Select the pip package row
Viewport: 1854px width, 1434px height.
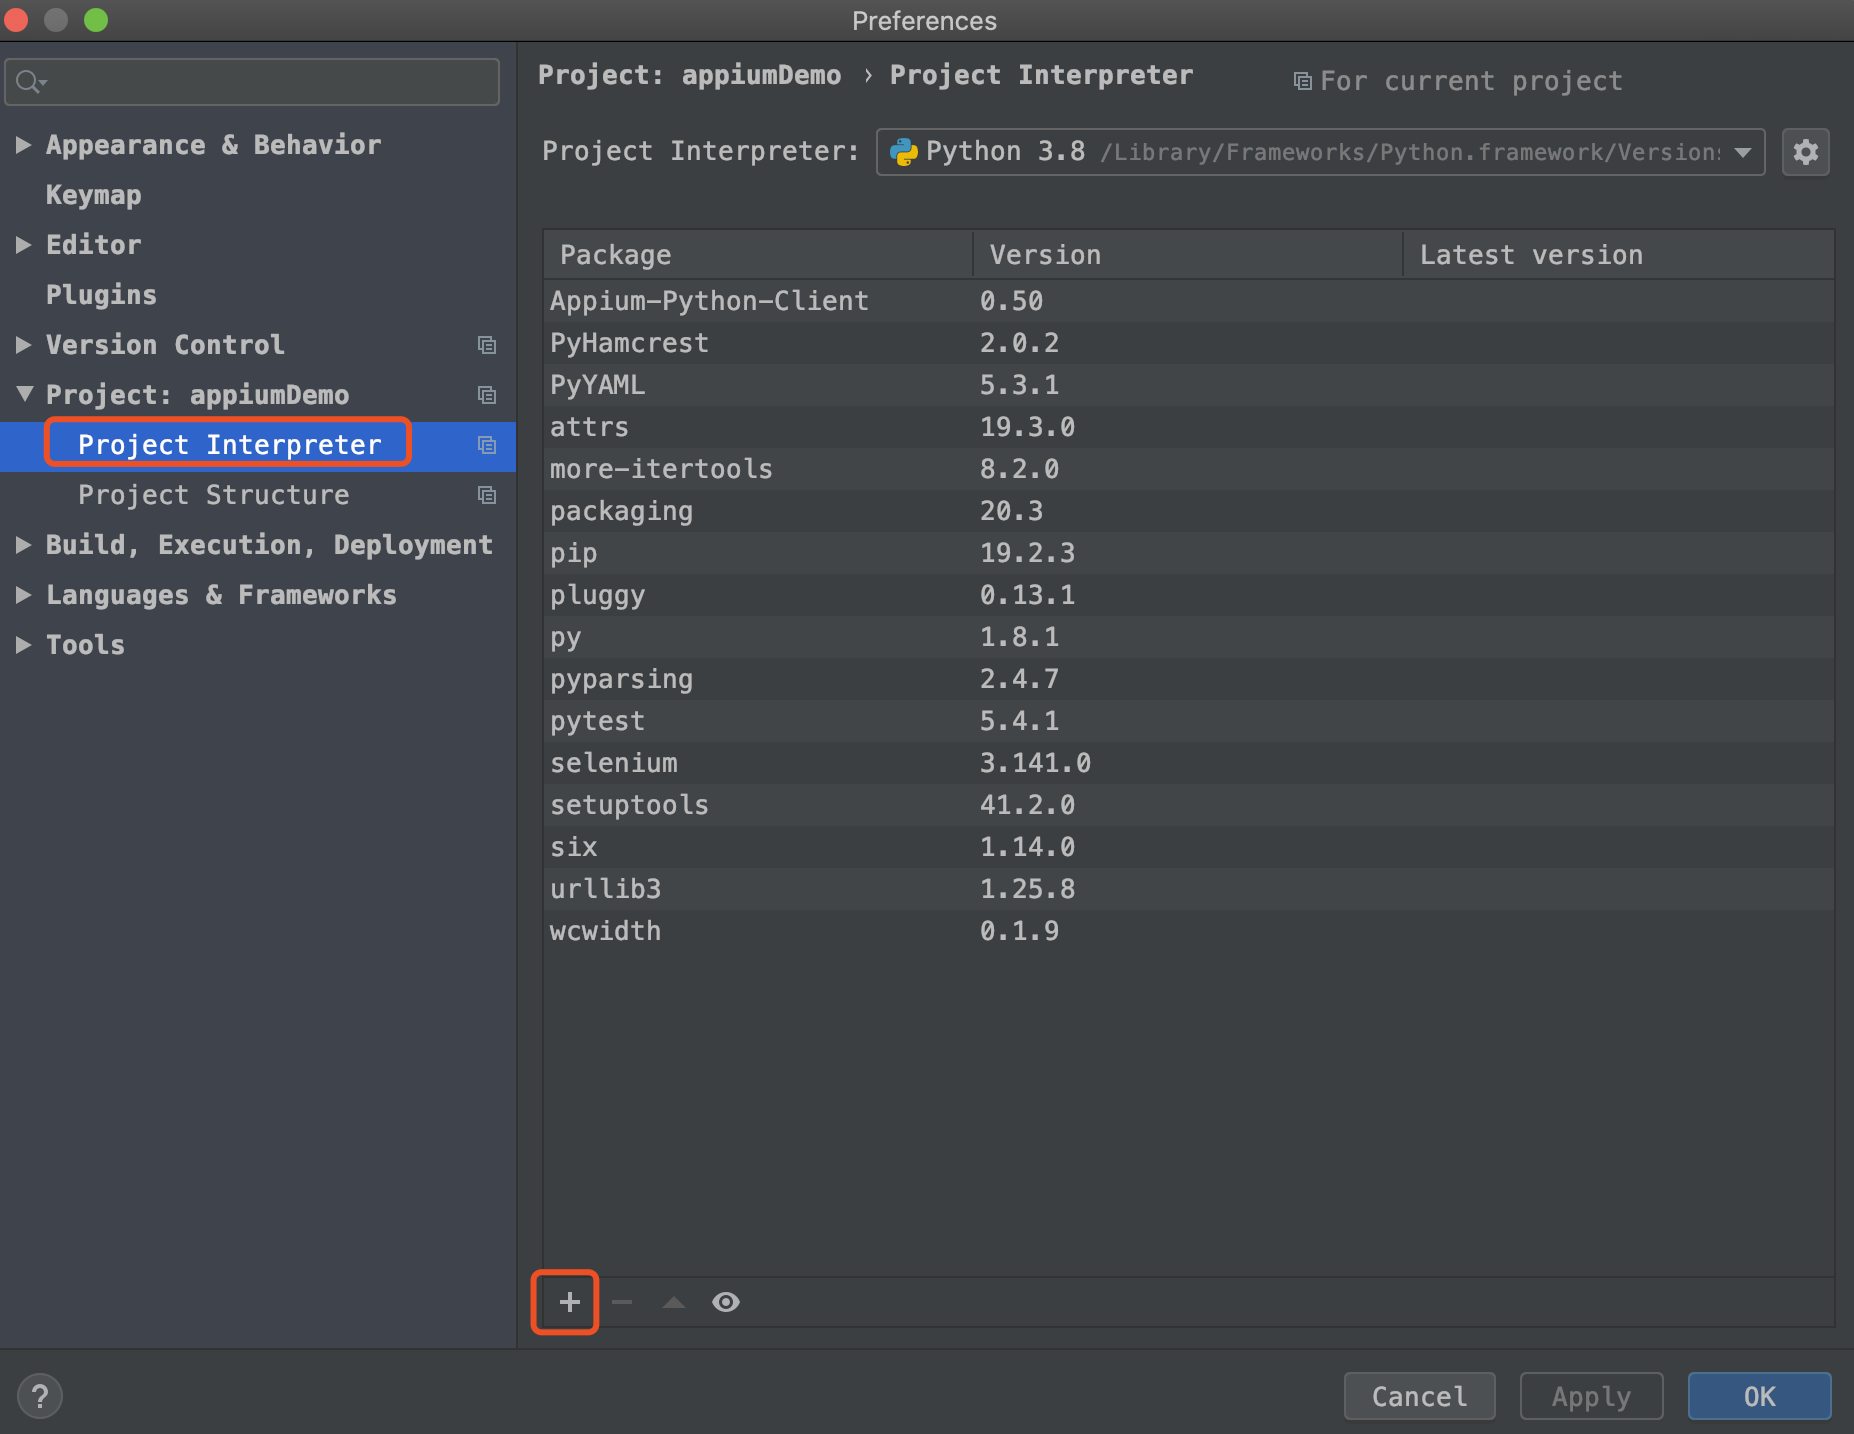pos(1189,553)
